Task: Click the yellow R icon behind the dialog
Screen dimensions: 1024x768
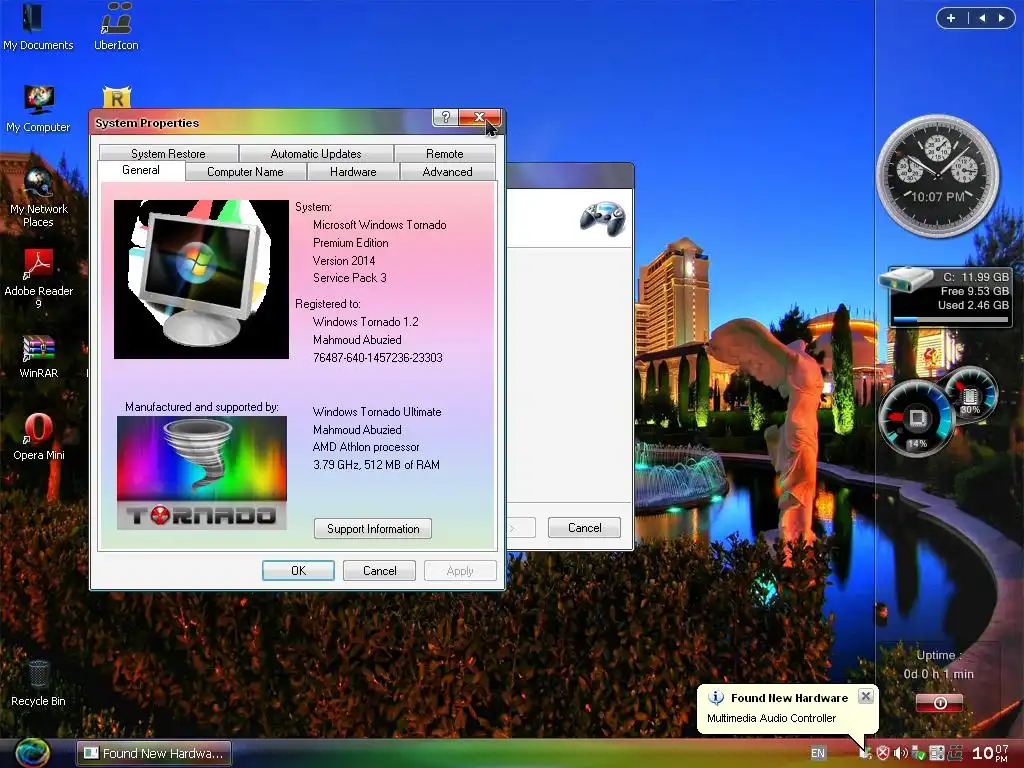Action: point(117,98)
